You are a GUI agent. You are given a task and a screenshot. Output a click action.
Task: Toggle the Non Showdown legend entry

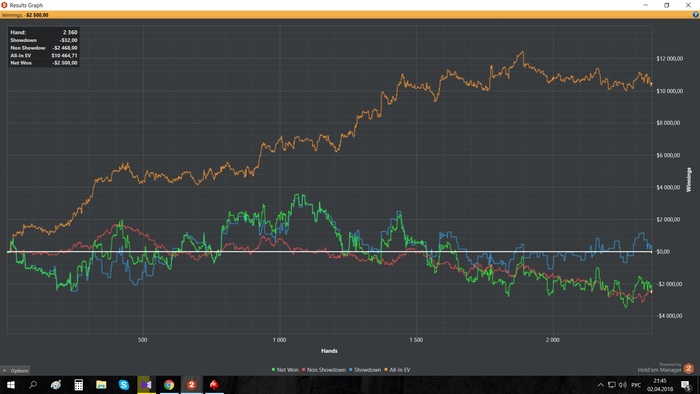point(324,369)
